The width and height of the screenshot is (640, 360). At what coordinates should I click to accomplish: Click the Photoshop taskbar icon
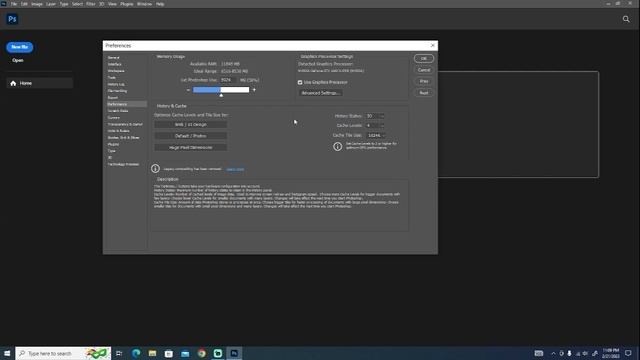pyautogui.click(x=234, y=353)
